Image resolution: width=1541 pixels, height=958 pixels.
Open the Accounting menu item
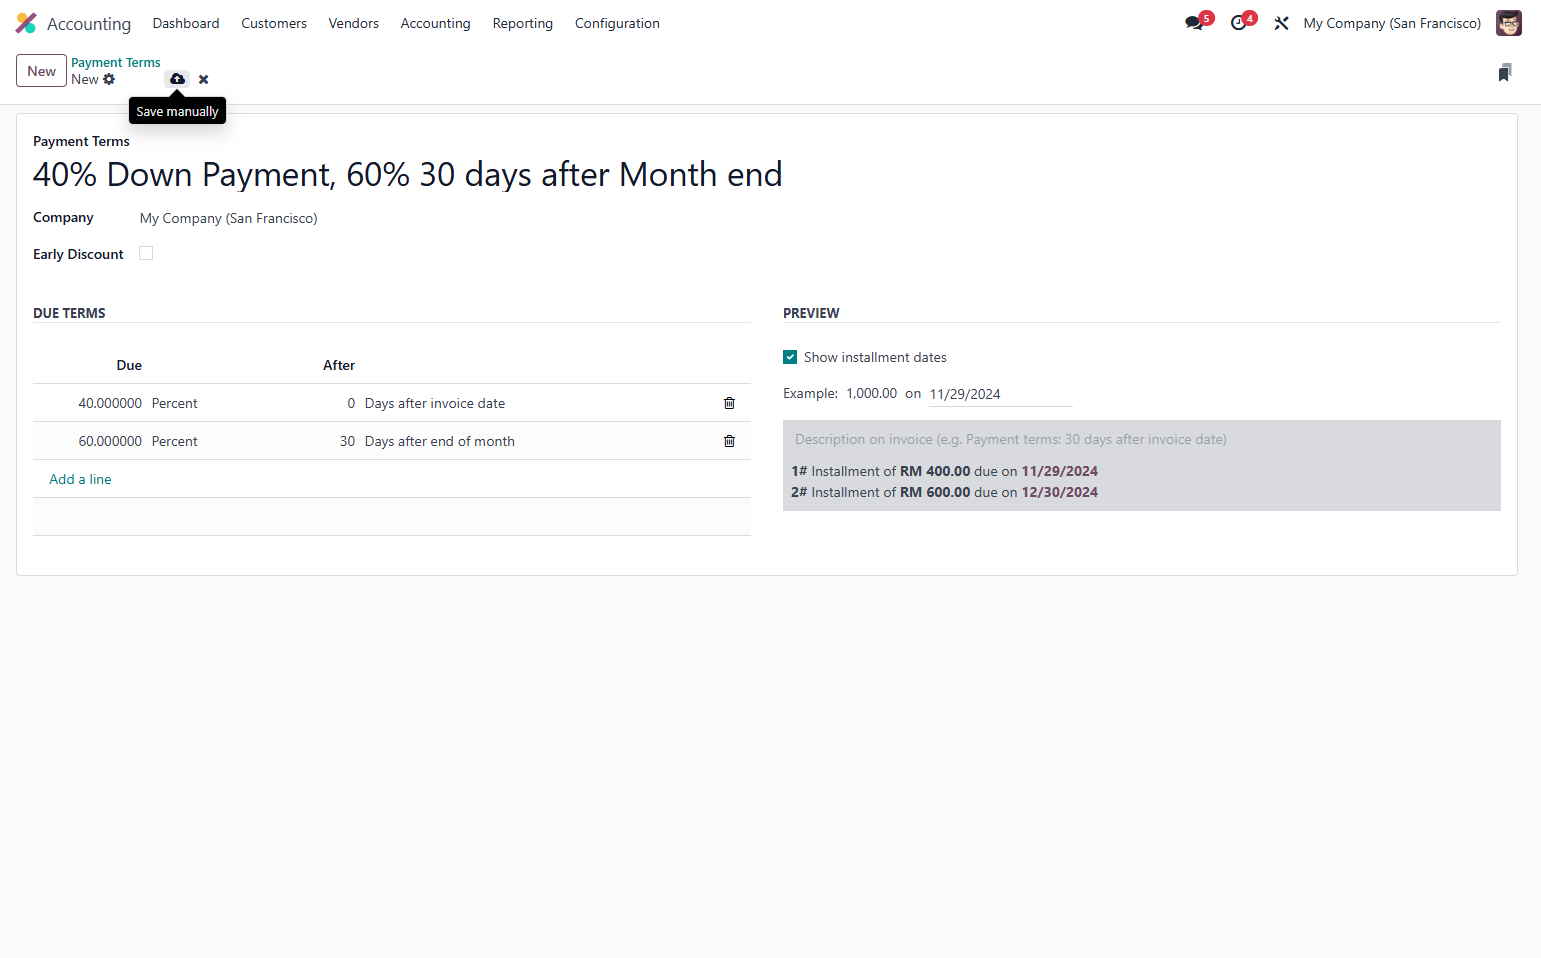435,23
